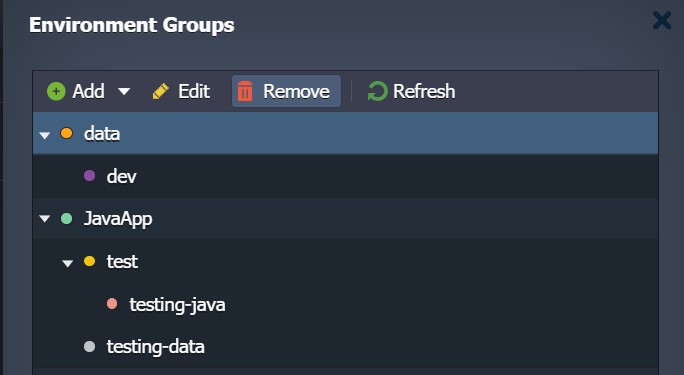Click the purple dot next to dev
Screen dimensions: 684x375
(89, 176)
